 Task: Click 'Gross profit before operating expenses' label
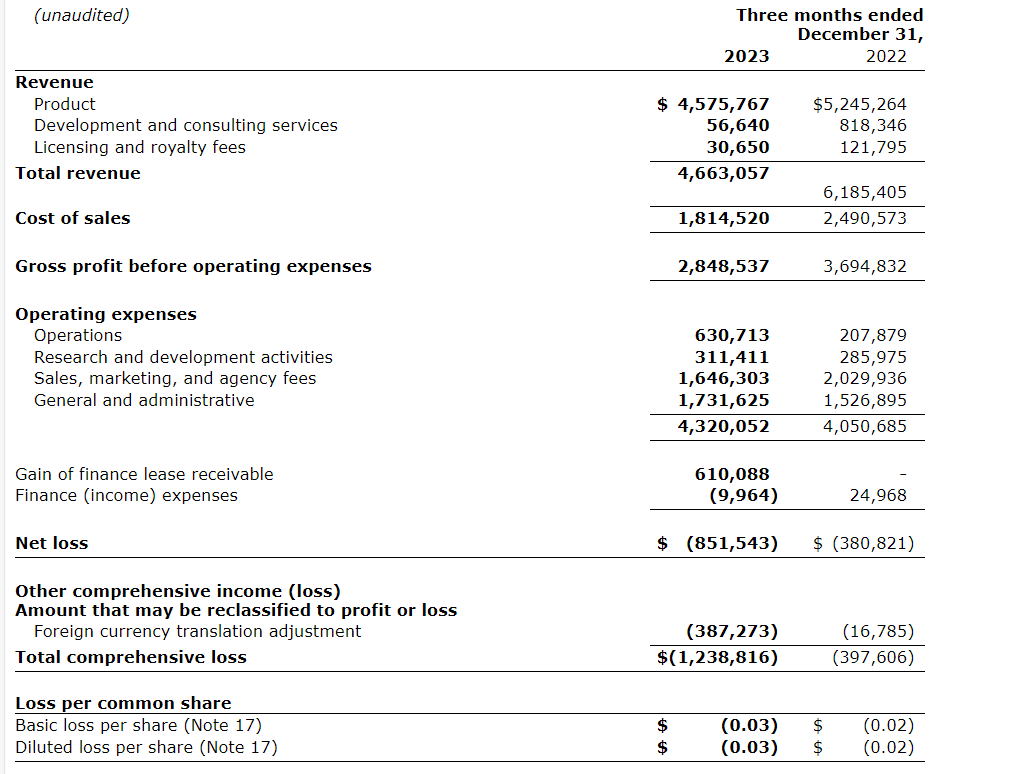[x=194, y=266]
